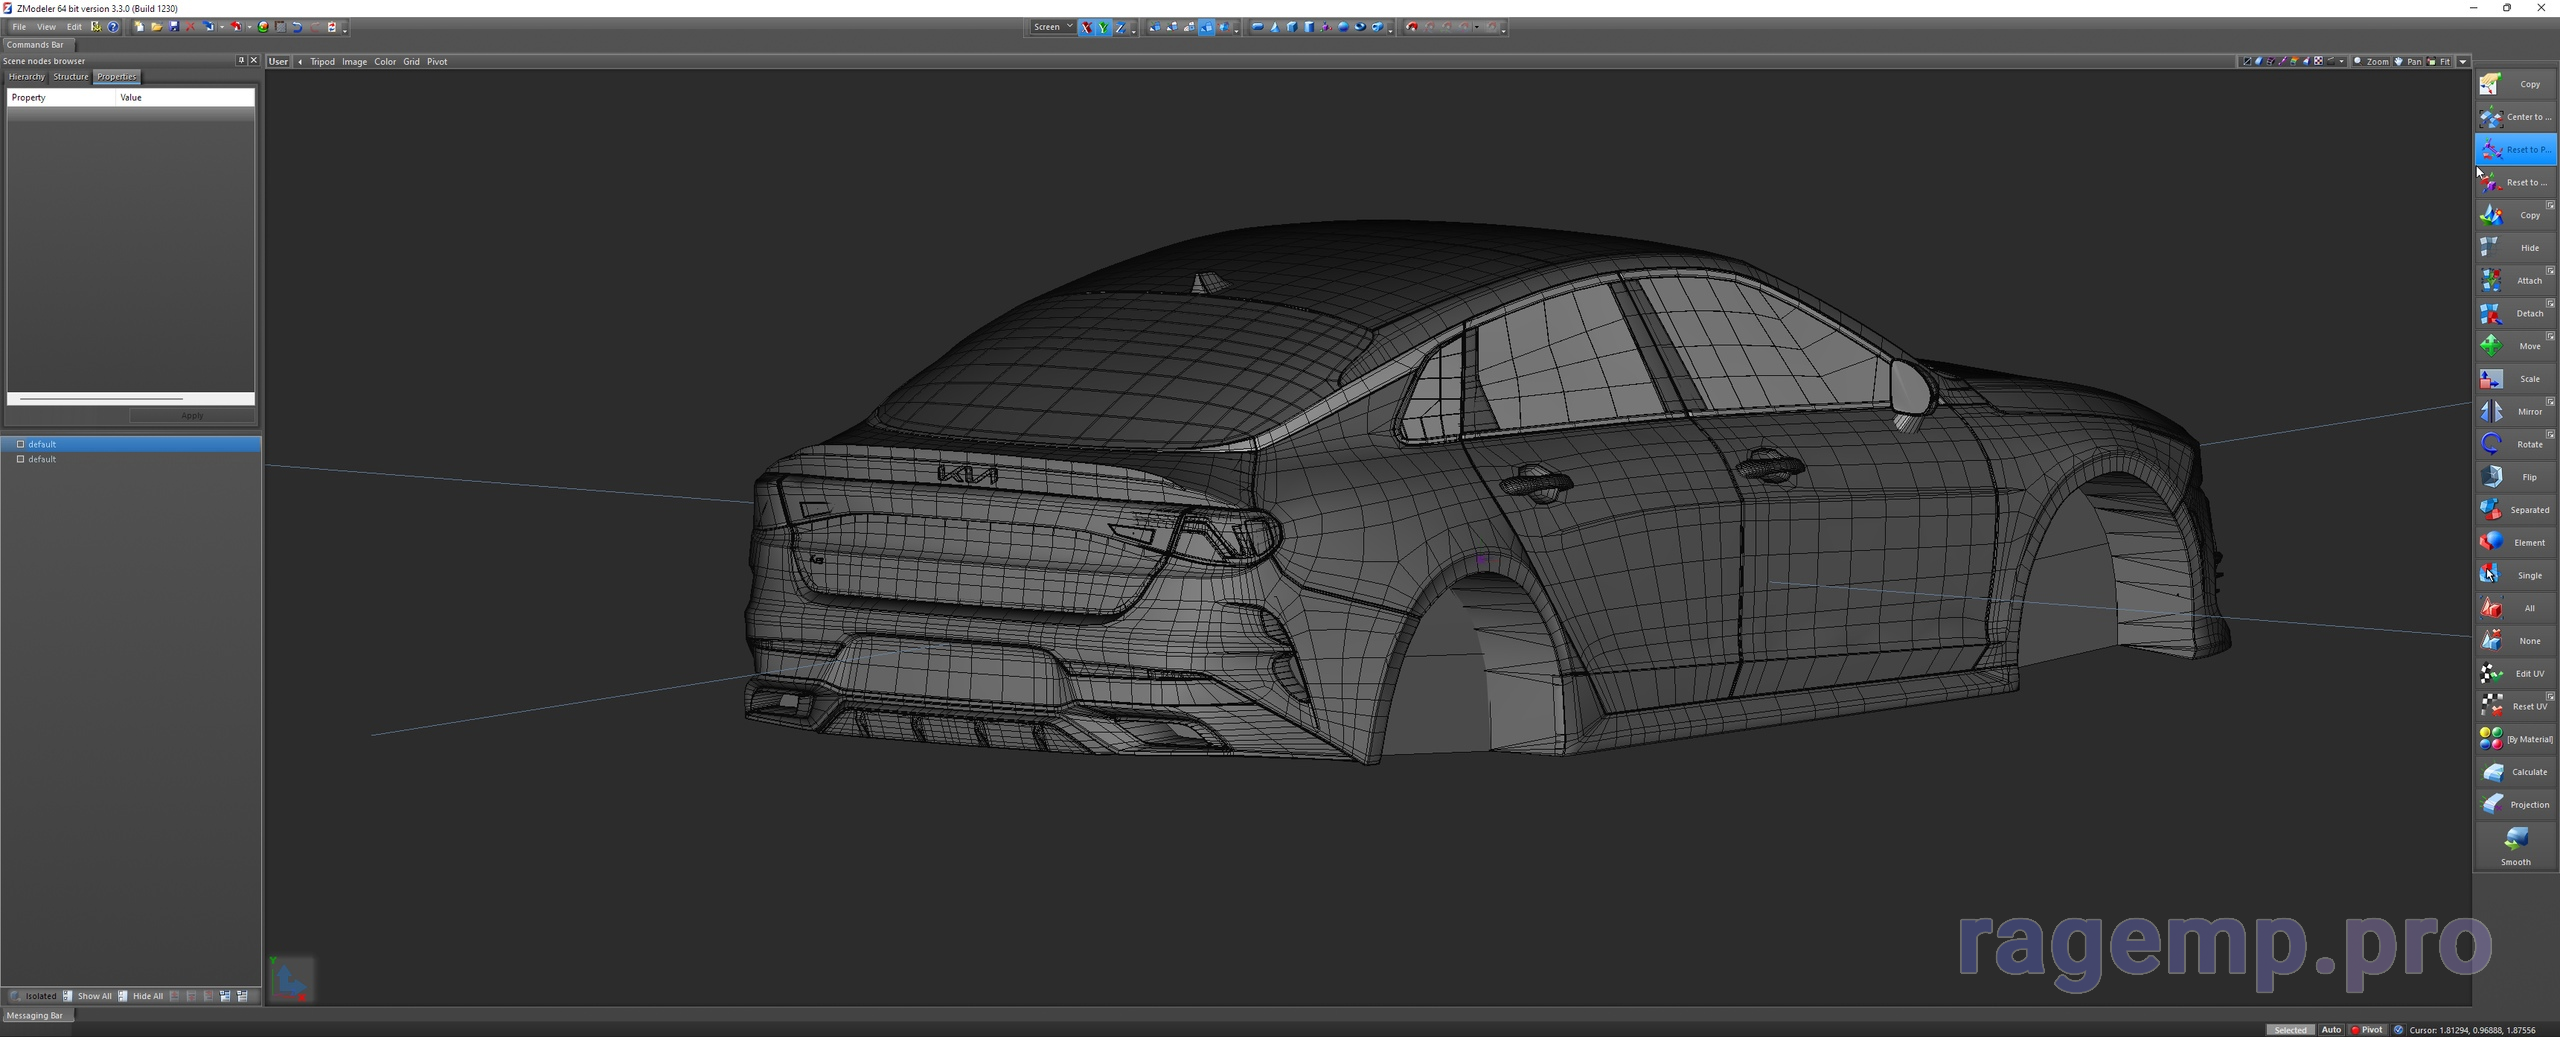
Task: Click the blue Help question-mark icon
Action: click(113, 27)
